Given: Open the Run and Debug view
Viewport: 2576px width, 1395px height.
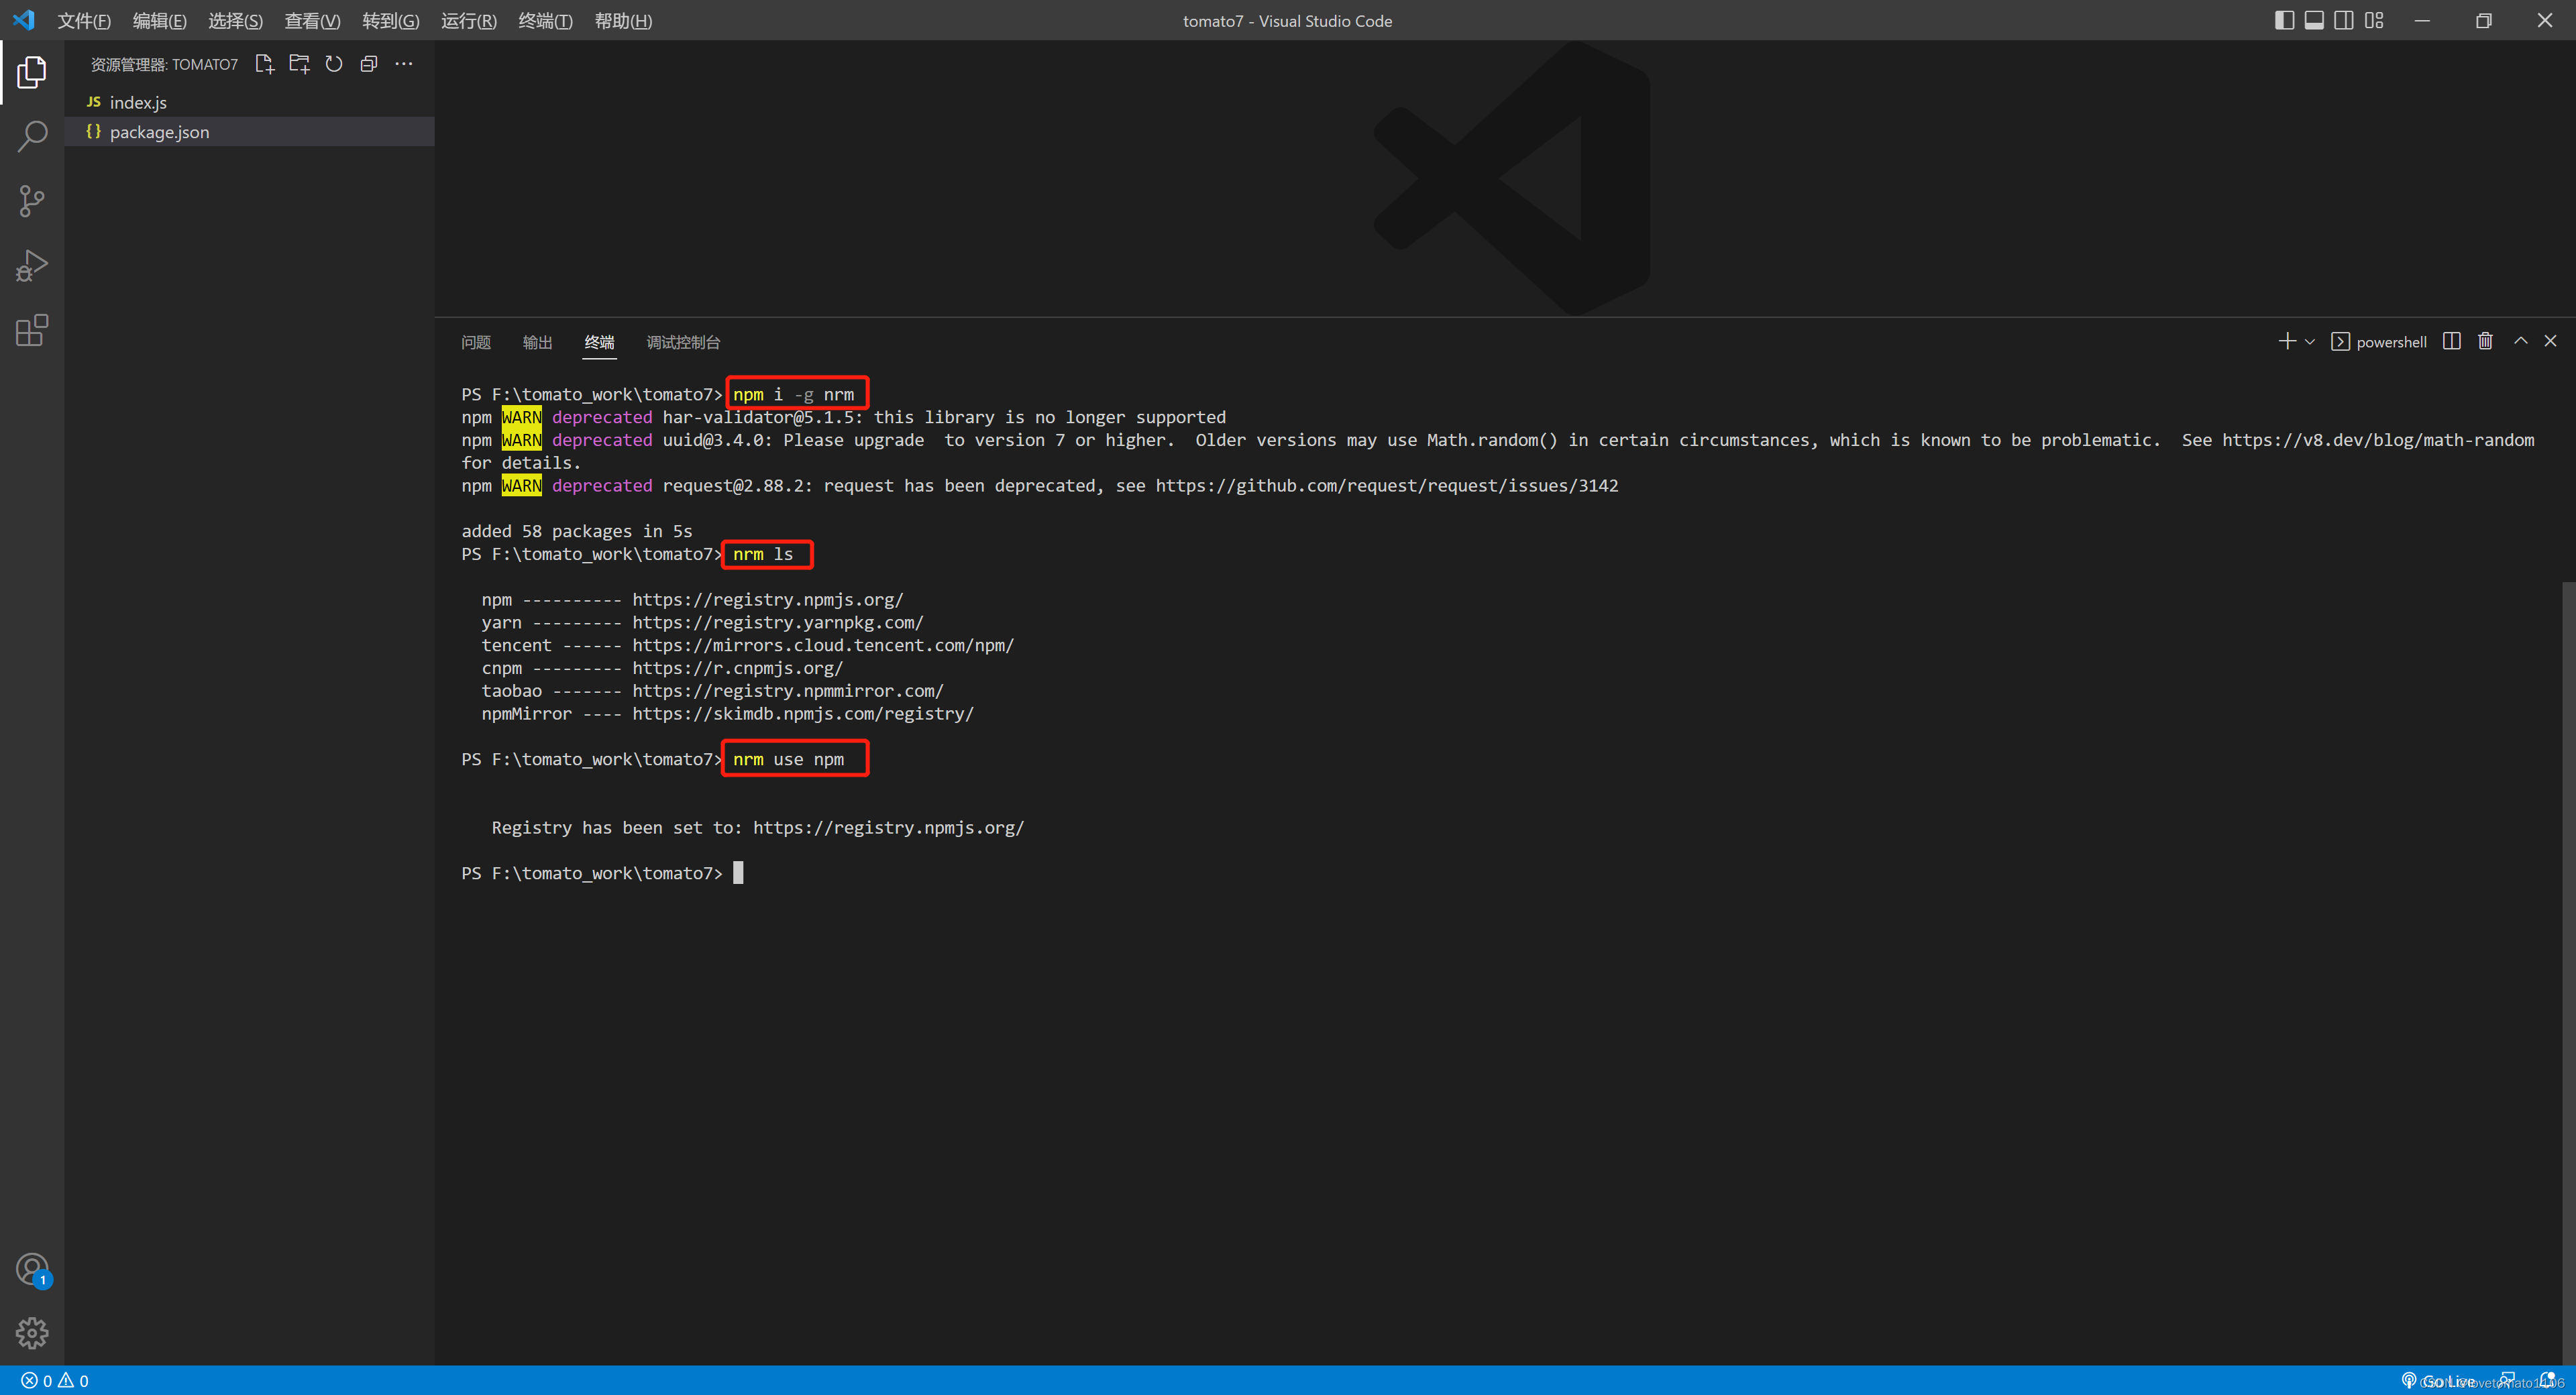Looking at the screenshot, I should click(32, 266).
